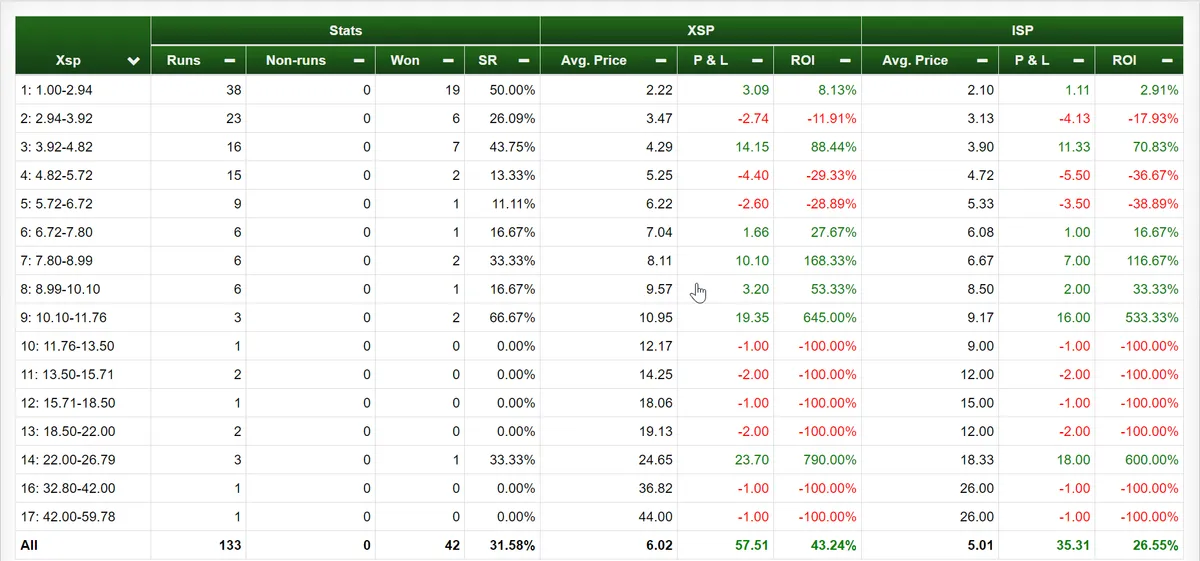Select row 1: 1.00-2.94
1200x561 pixels.
(x=598, y=90)
